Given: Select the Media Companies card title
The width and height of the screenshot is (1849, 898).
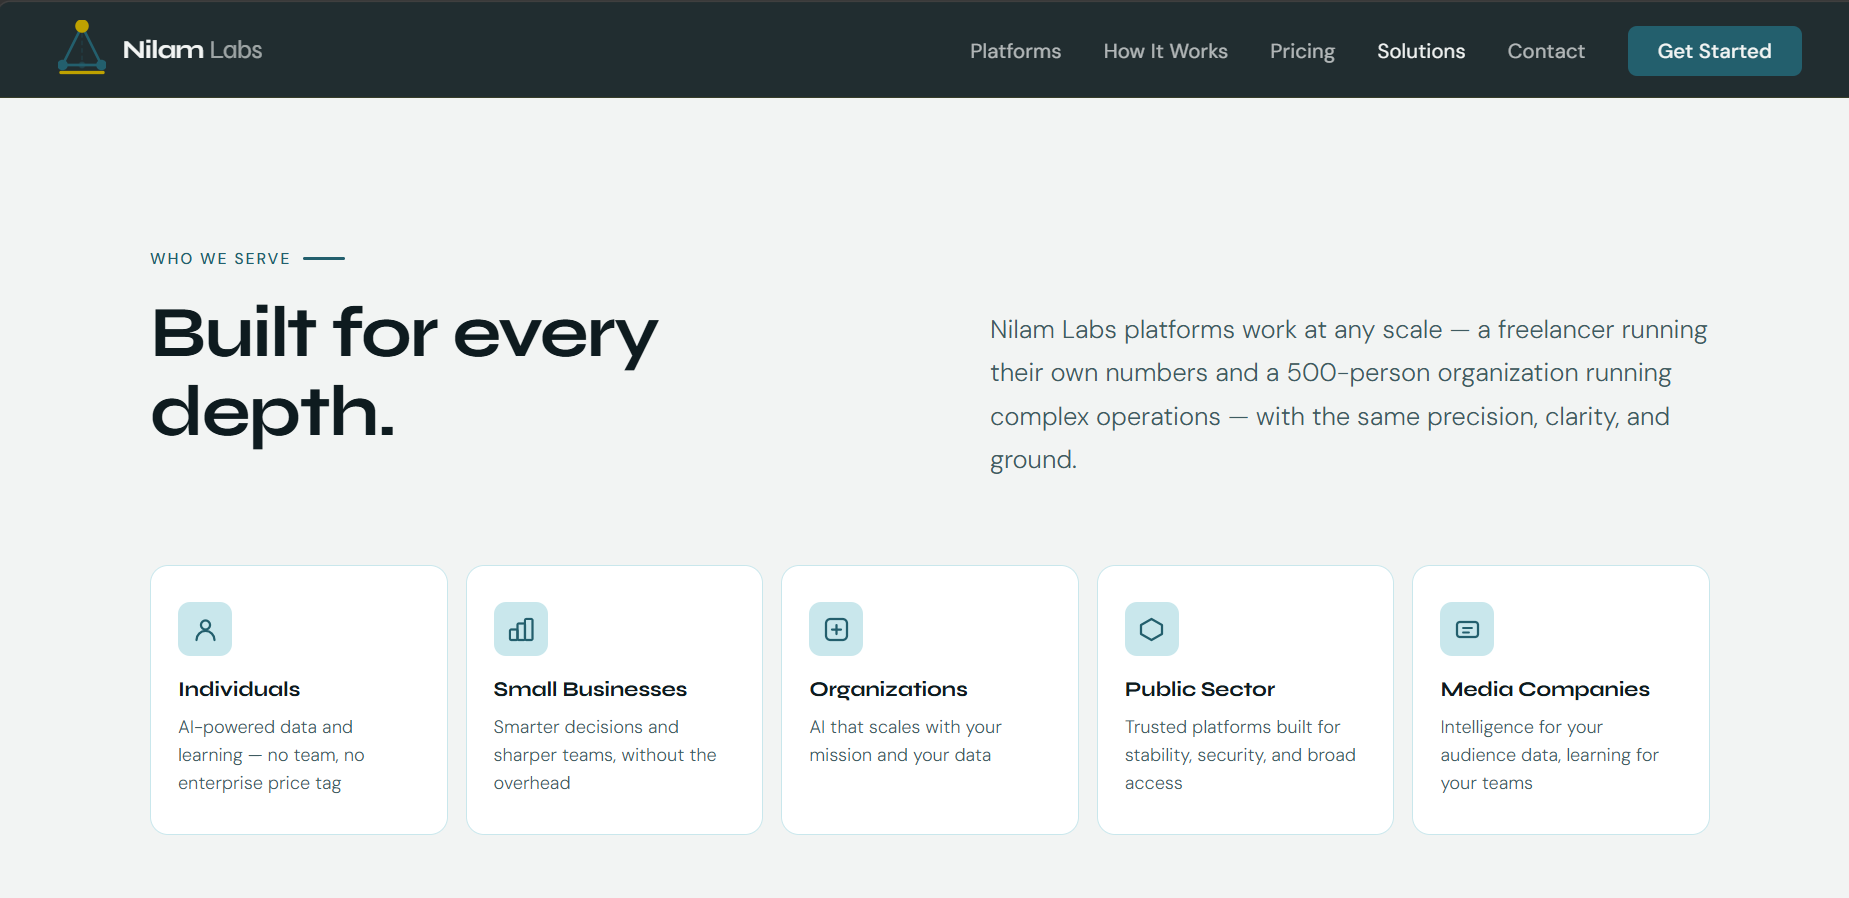Looking at the screenshot, I should (x=1545, y=690).
